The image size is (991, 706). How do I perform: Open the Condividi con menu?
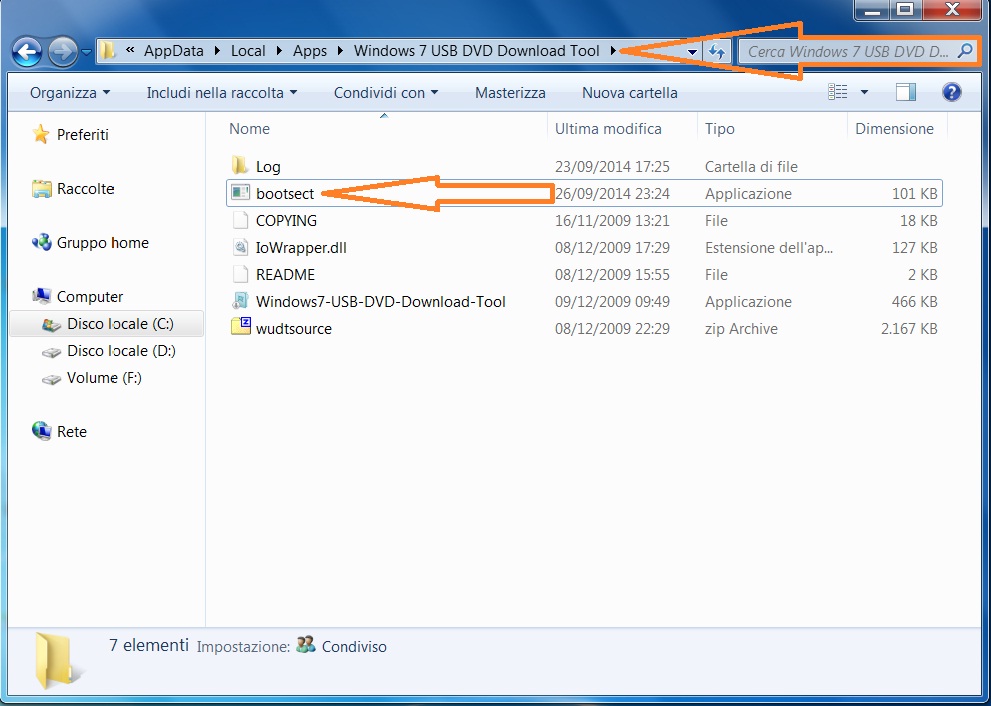point(386,93)
